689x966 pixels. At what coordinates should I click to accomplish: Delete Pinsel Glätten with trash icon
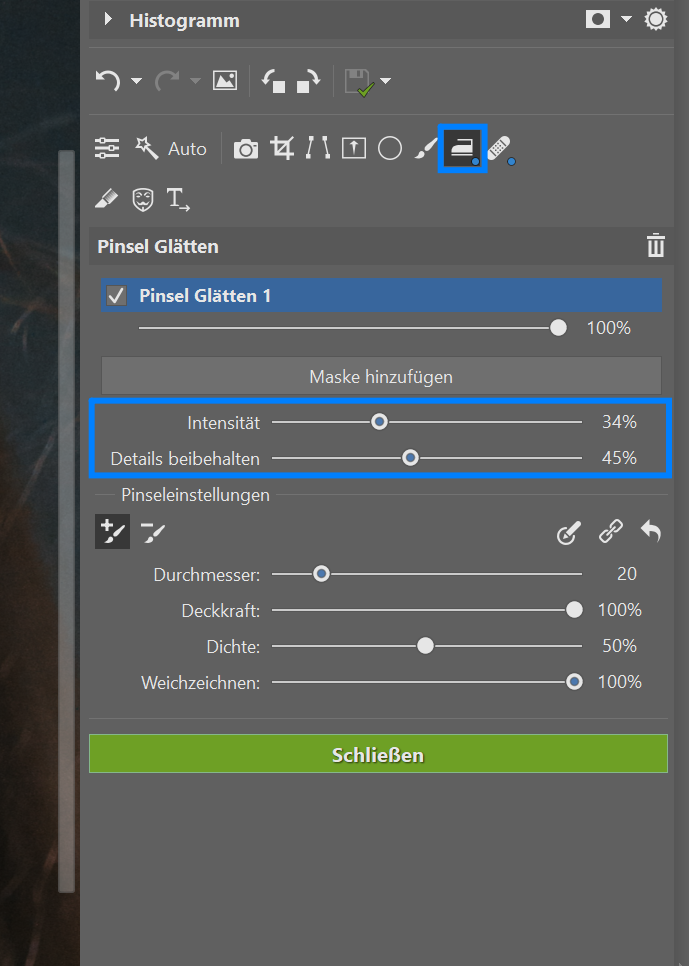tap(656, 245)
